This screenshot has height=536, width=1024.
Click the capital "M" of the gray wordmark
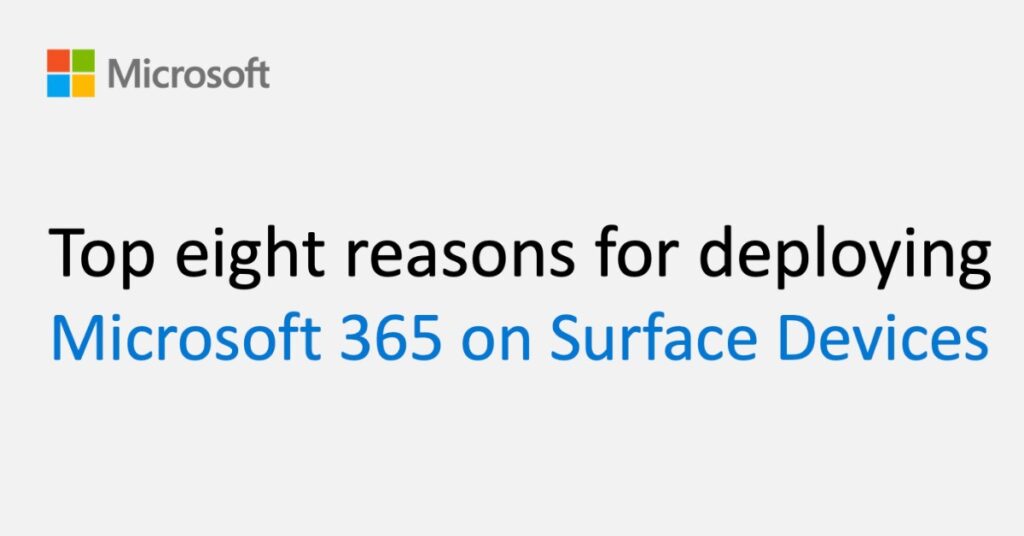[123, 75]
